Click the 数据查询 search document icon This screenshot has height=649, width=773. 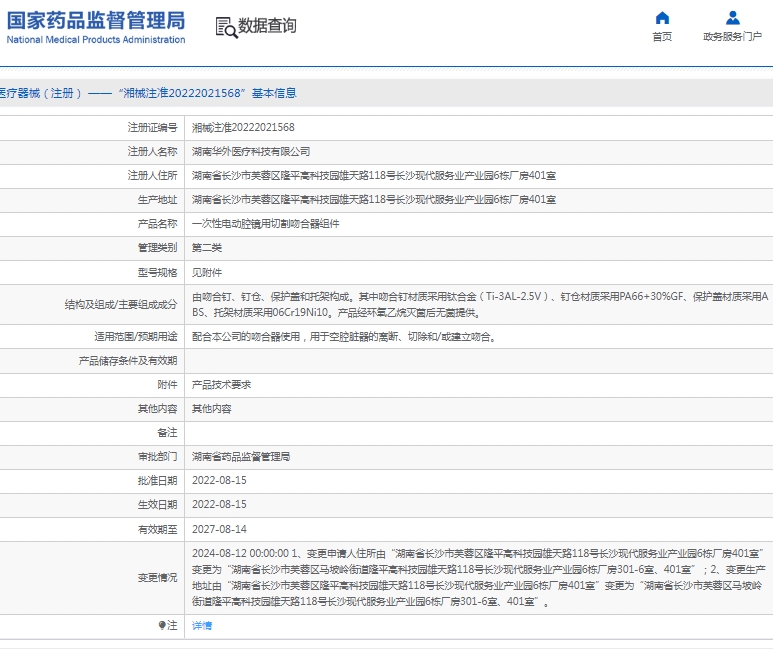click(226, 27)
